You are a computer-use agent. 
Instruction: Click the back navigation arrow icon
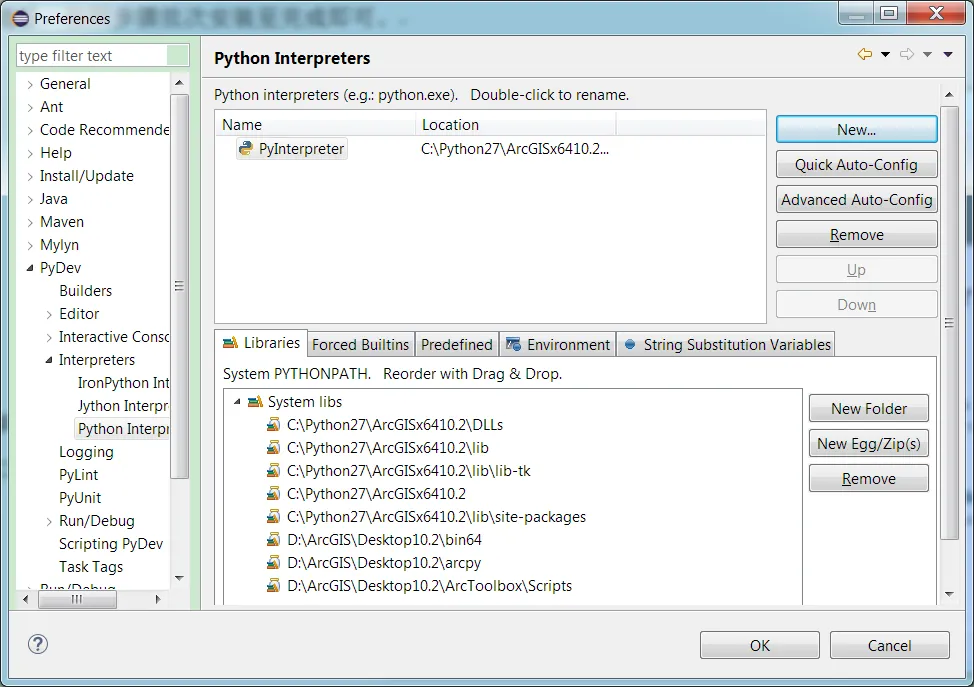point(864,55)
